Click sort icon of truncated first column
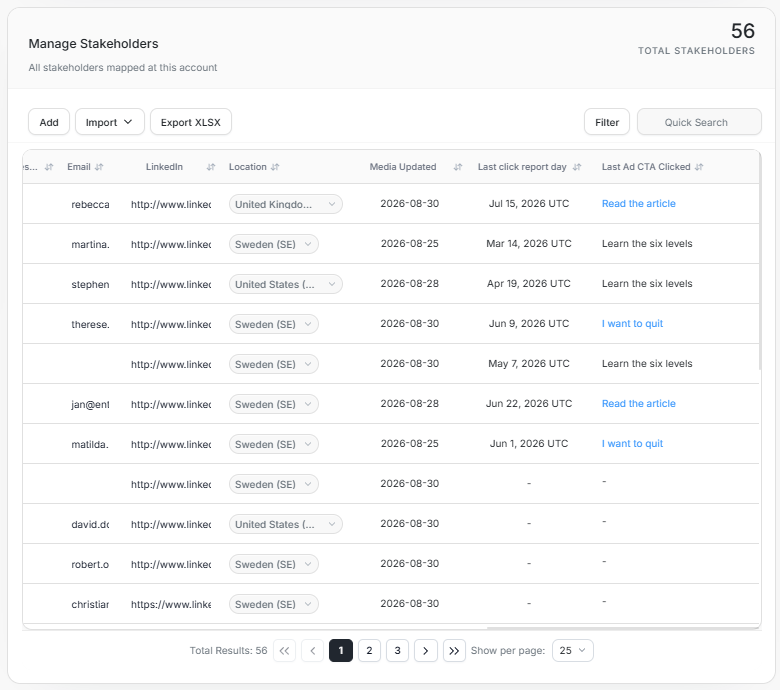780x690 pixels. (x=49, y=167)
